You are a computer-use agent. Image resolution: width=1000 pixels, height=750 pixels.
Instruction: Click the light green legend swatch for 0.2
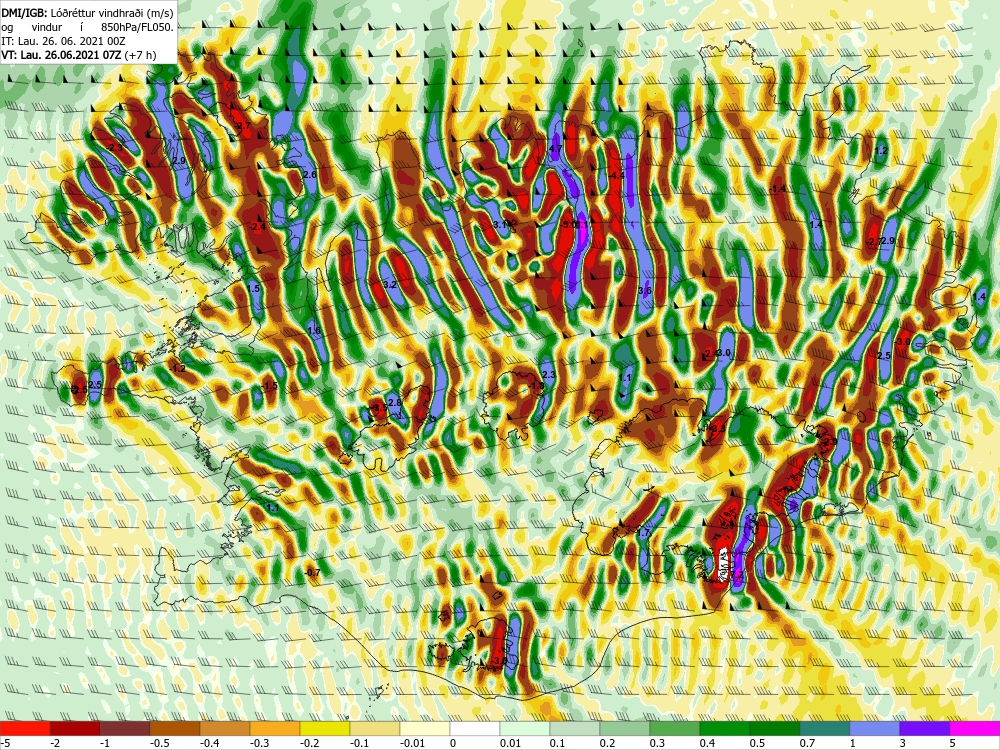click(x=625, y=728)
